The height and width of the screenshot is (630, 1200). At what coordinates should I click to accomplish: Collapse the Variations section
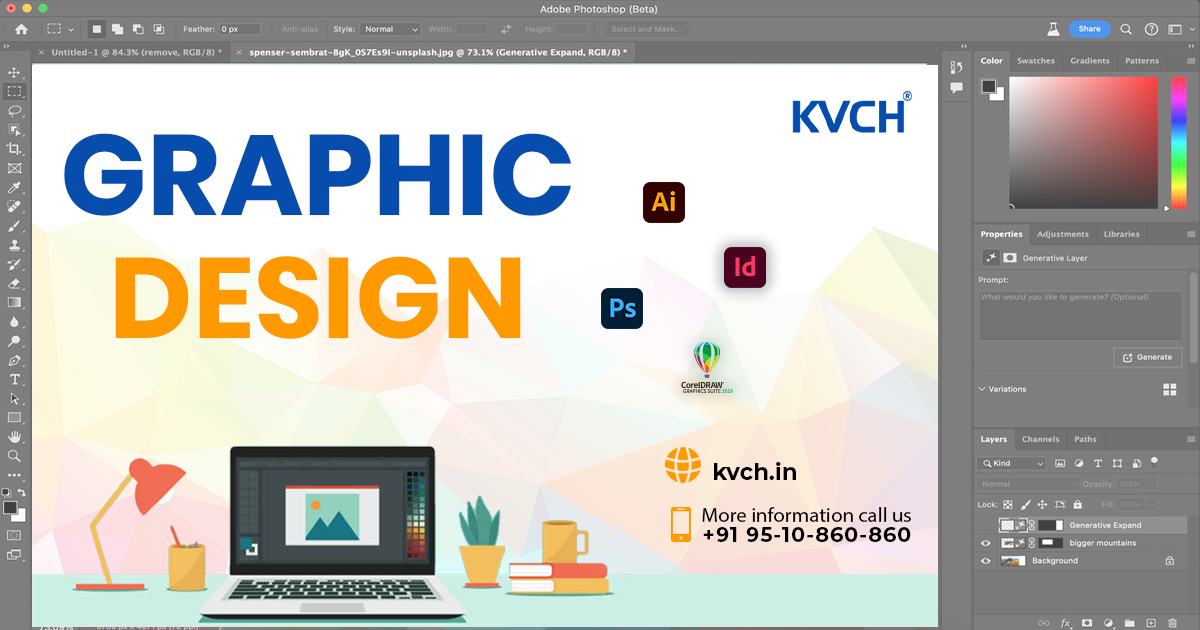click(x=982, y=389)
